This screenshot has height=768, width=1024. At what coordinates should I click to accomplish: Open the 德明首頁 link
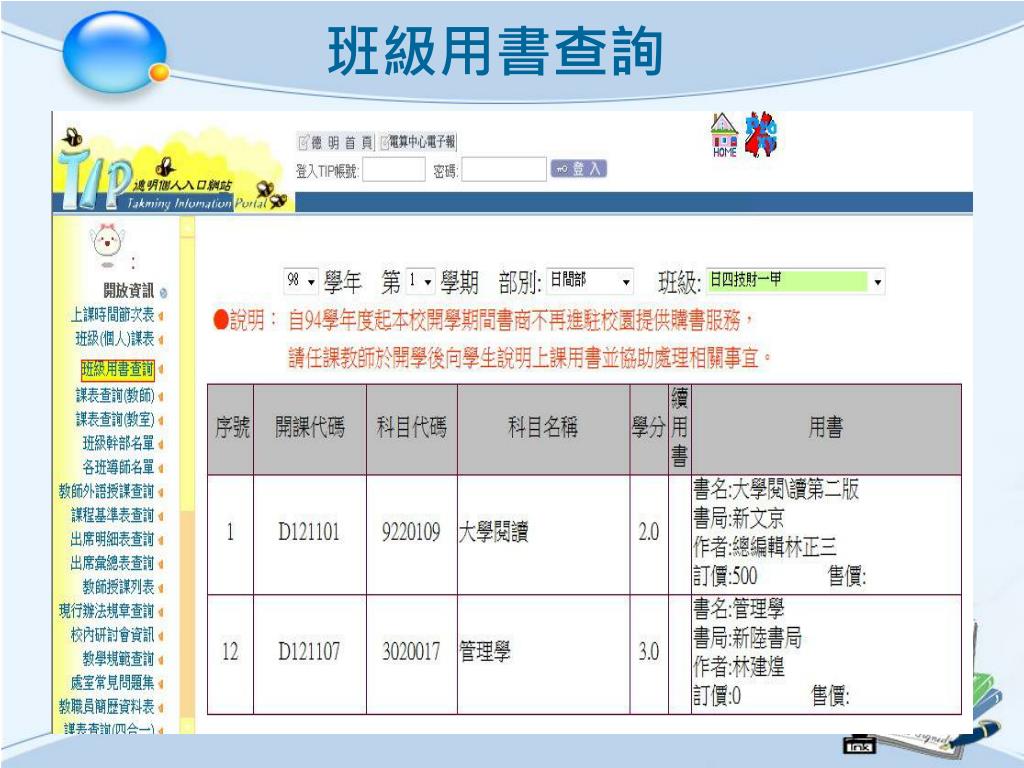pos(335,142)
